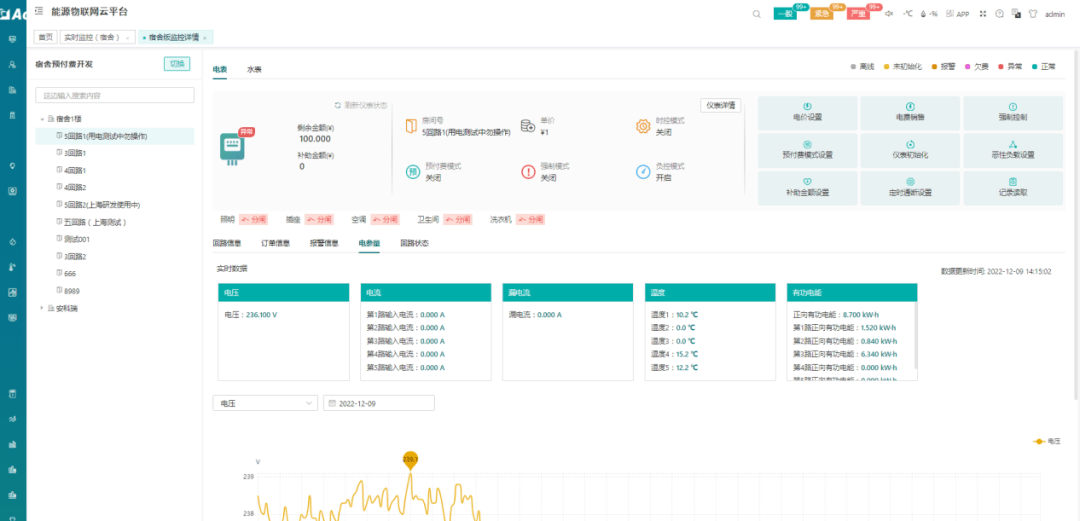
Task: Click the document lock icon in header
Action: coord(1016,14)
